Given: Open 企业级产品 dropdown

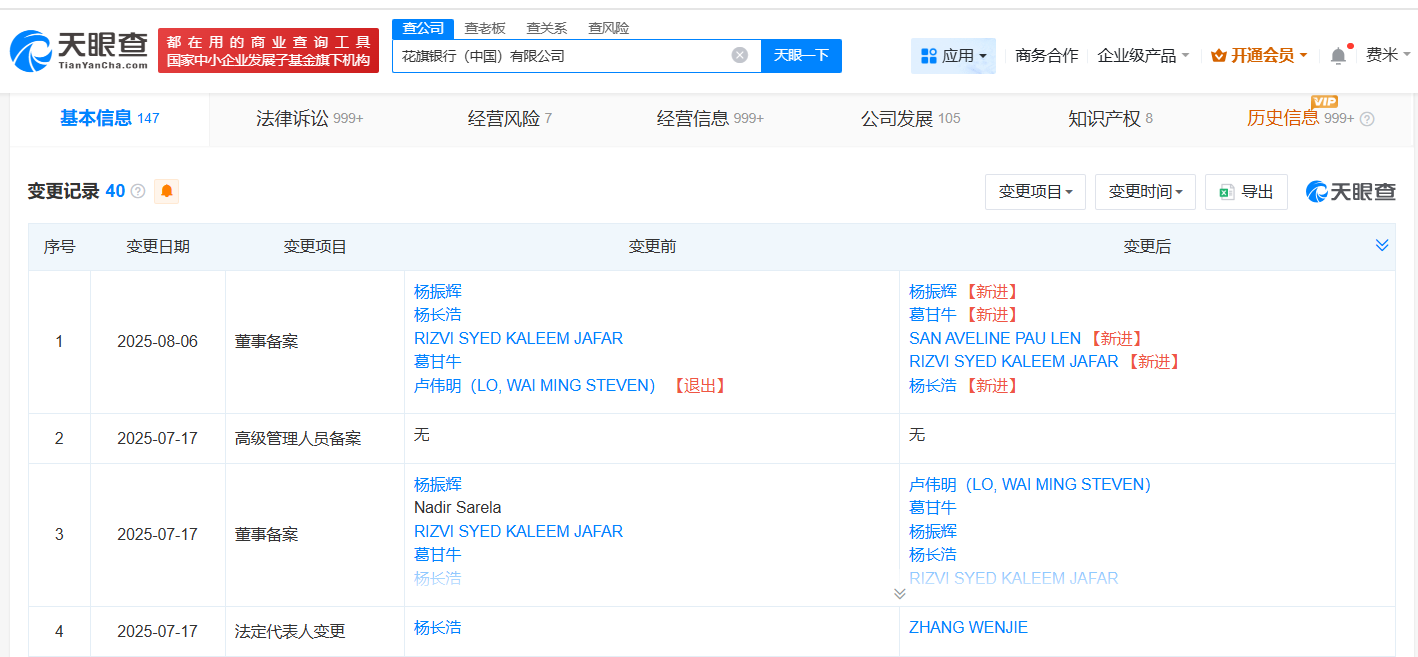Looking at the screenshot, I should click(1143, 56).
